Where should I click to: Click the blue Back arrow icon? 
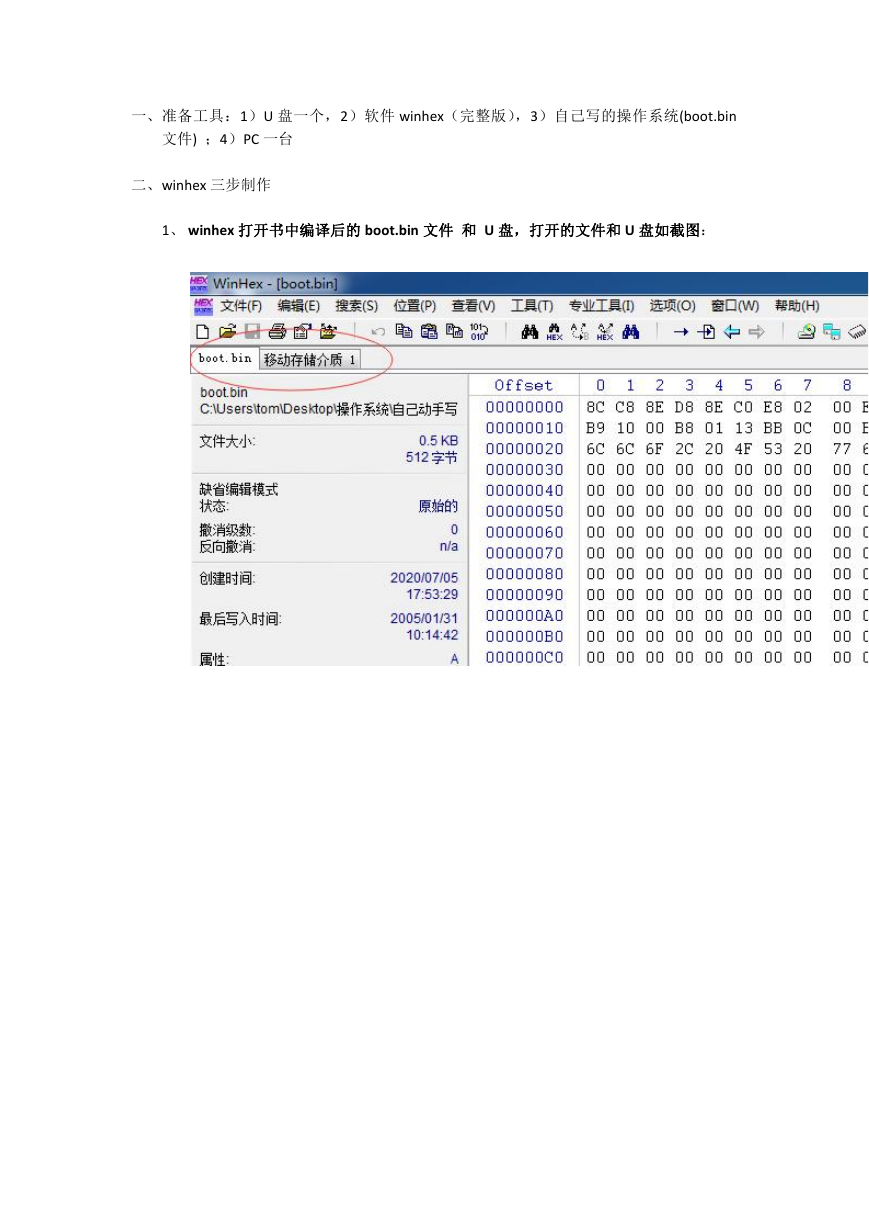732,332
